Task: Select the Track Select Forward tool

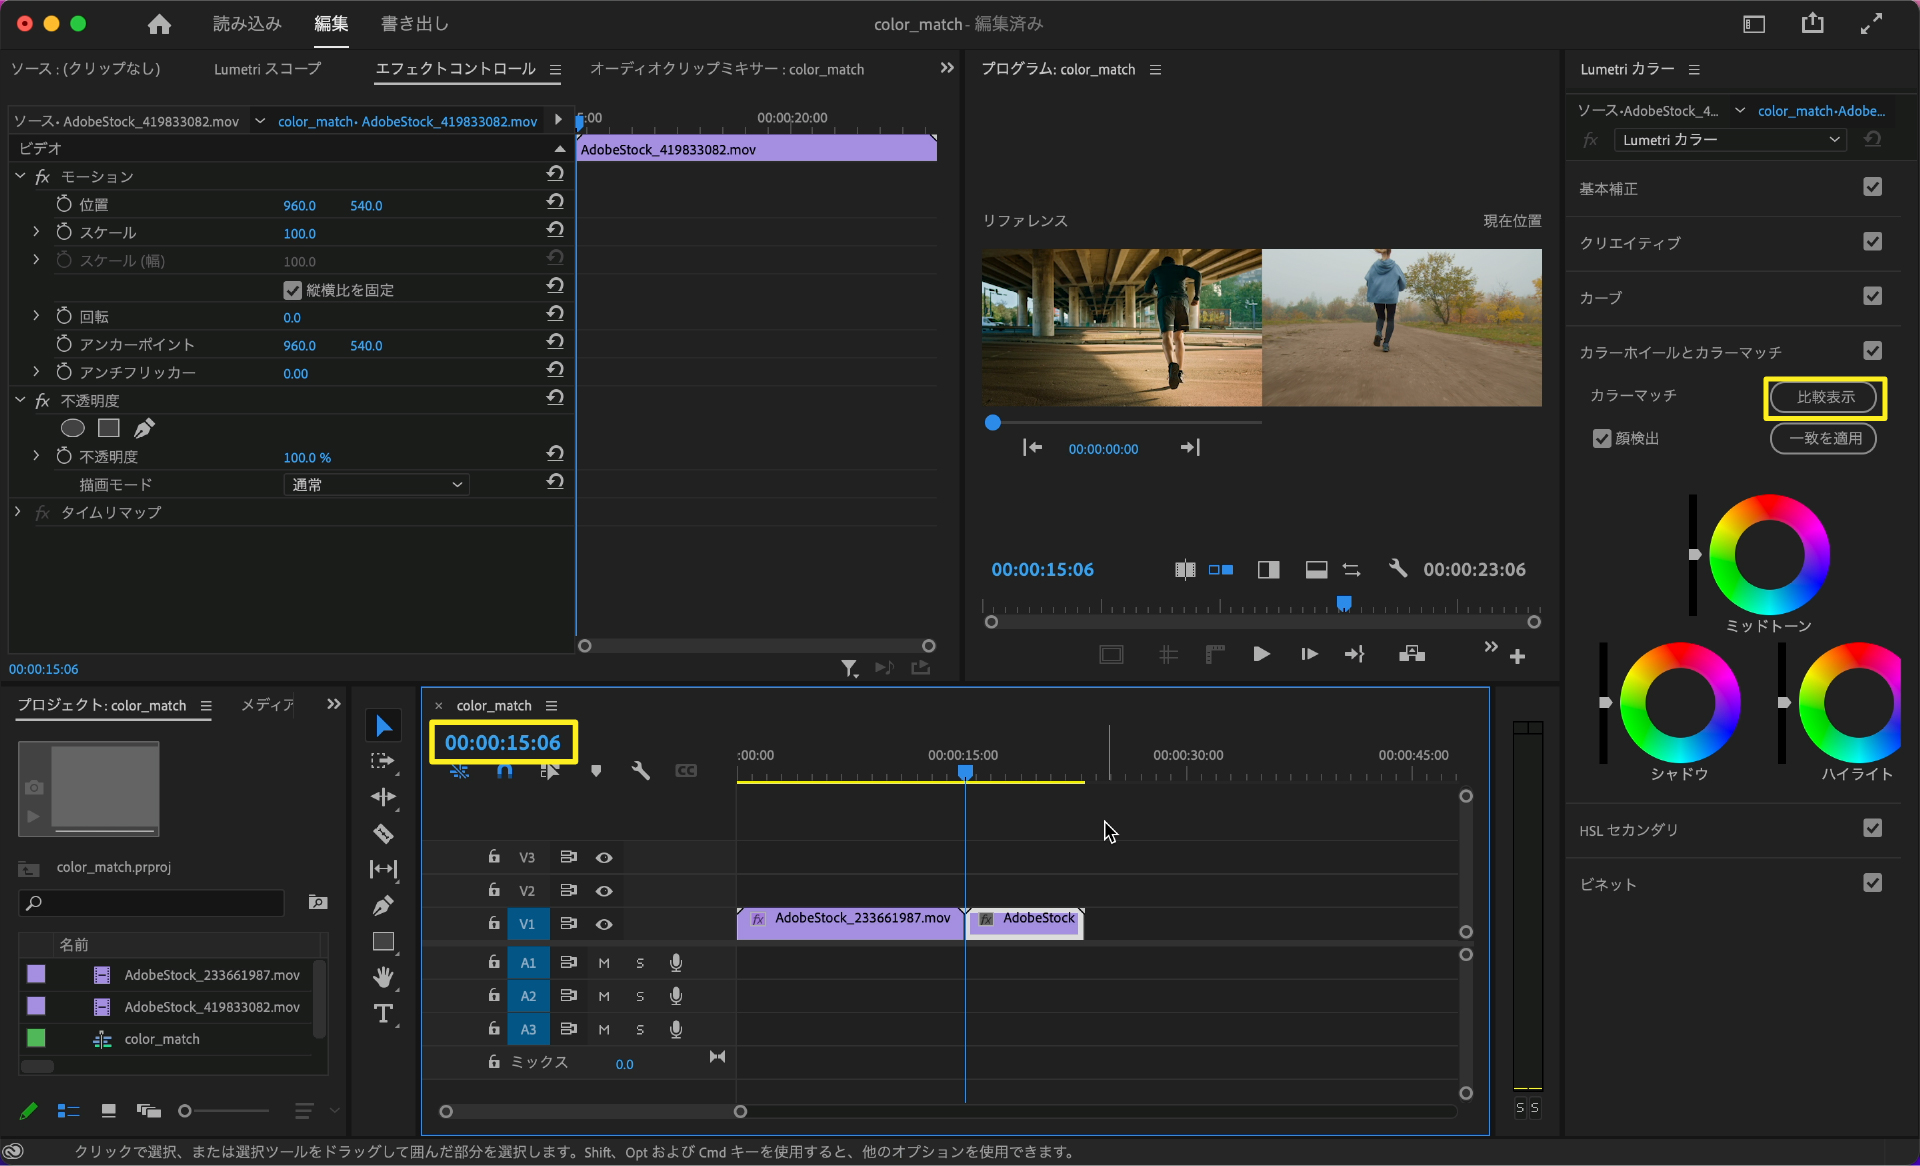Action: tap(383, 761)
